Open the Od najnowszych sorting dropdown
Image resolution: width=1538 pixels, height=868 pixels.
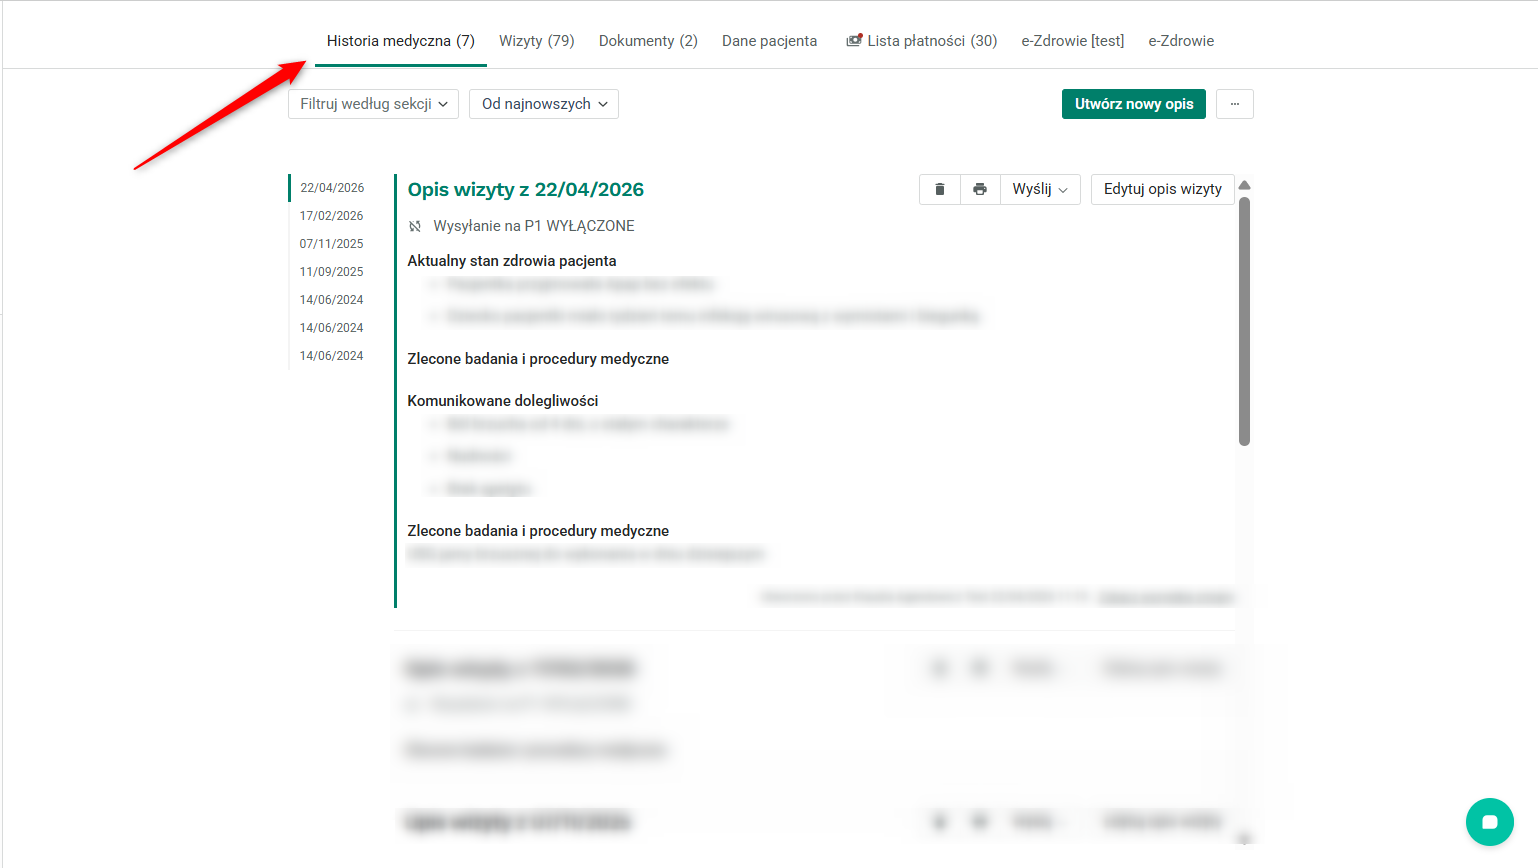pos(544,104)
